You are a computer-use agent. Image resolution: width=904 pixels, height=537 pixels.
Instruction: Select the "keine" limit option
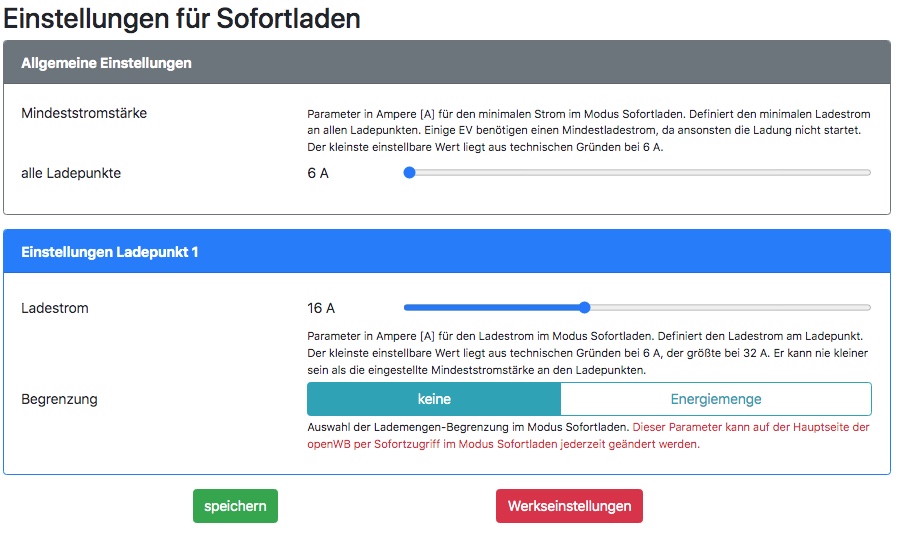[x=433, y=399]
